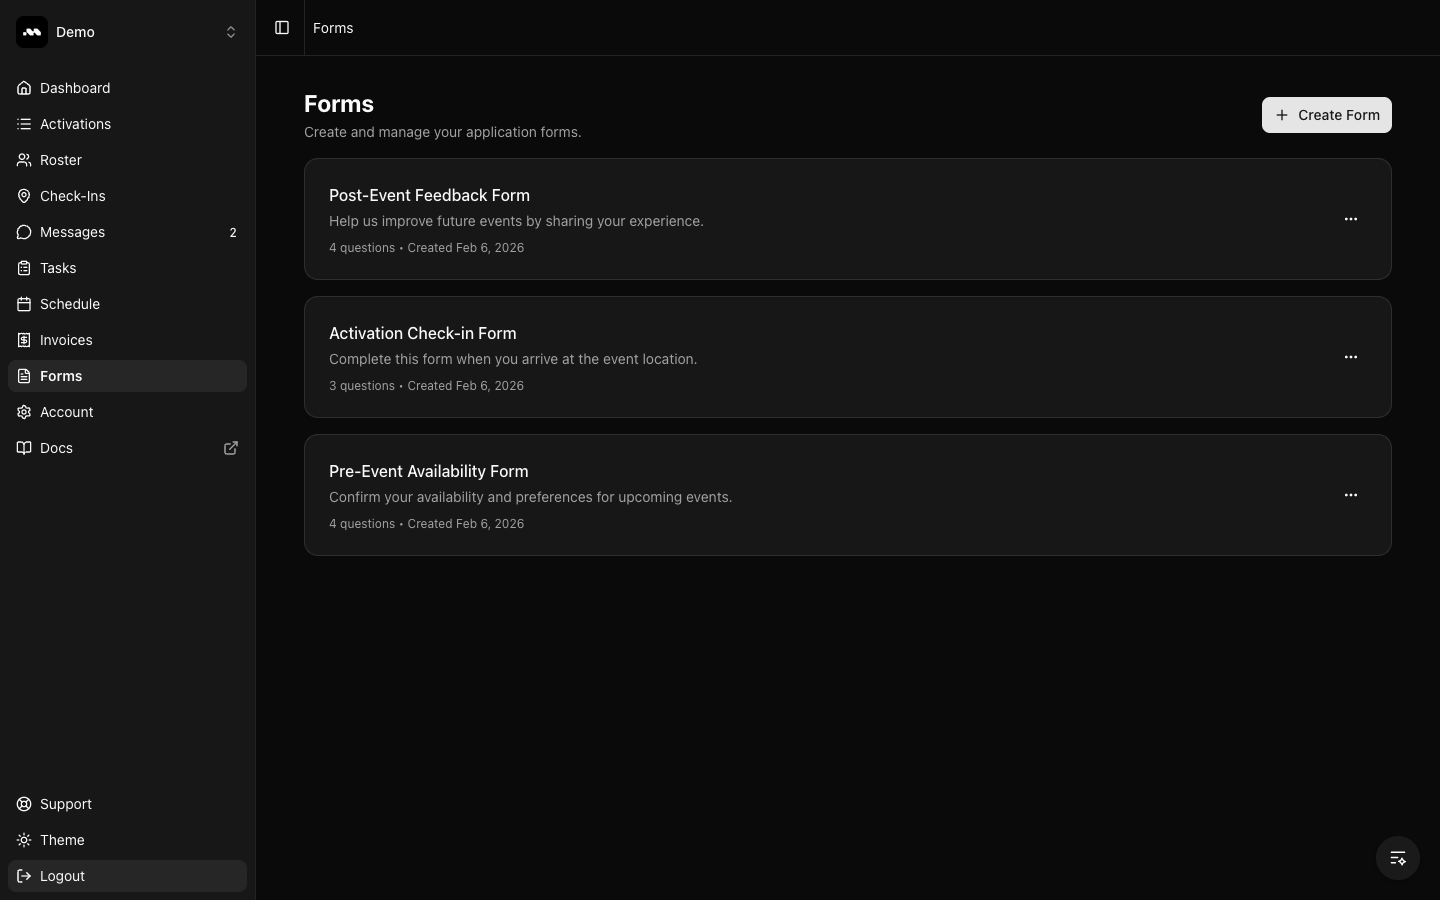This screenshot has height=900, width=1440.
Task: Click the Check-Ins location pin icon
Action: (24, 196)
